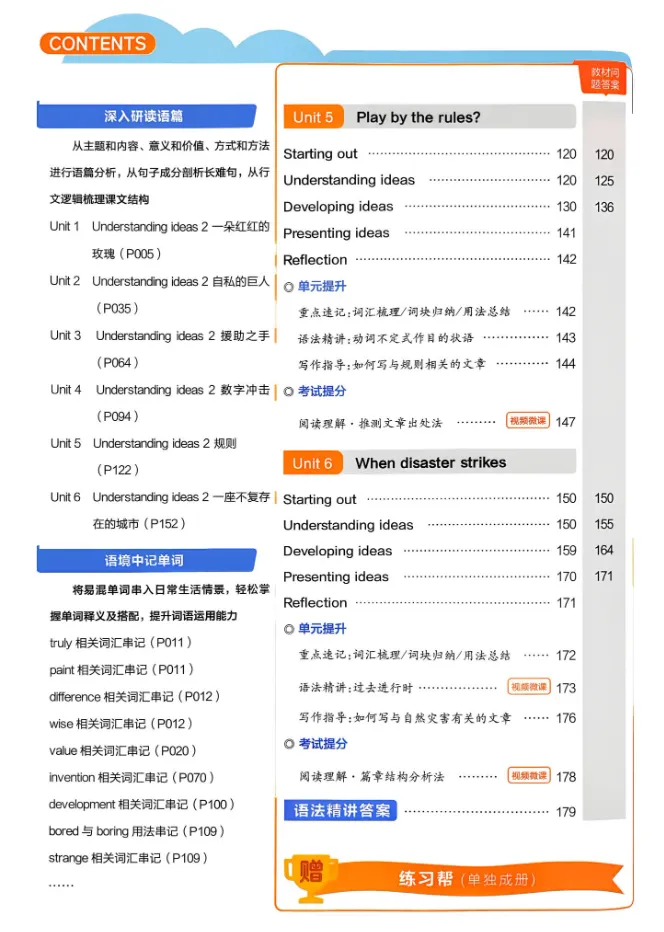
Task: Click the circle bullet before Unit 5 考试提分
Action: click(x=289, y=392)
